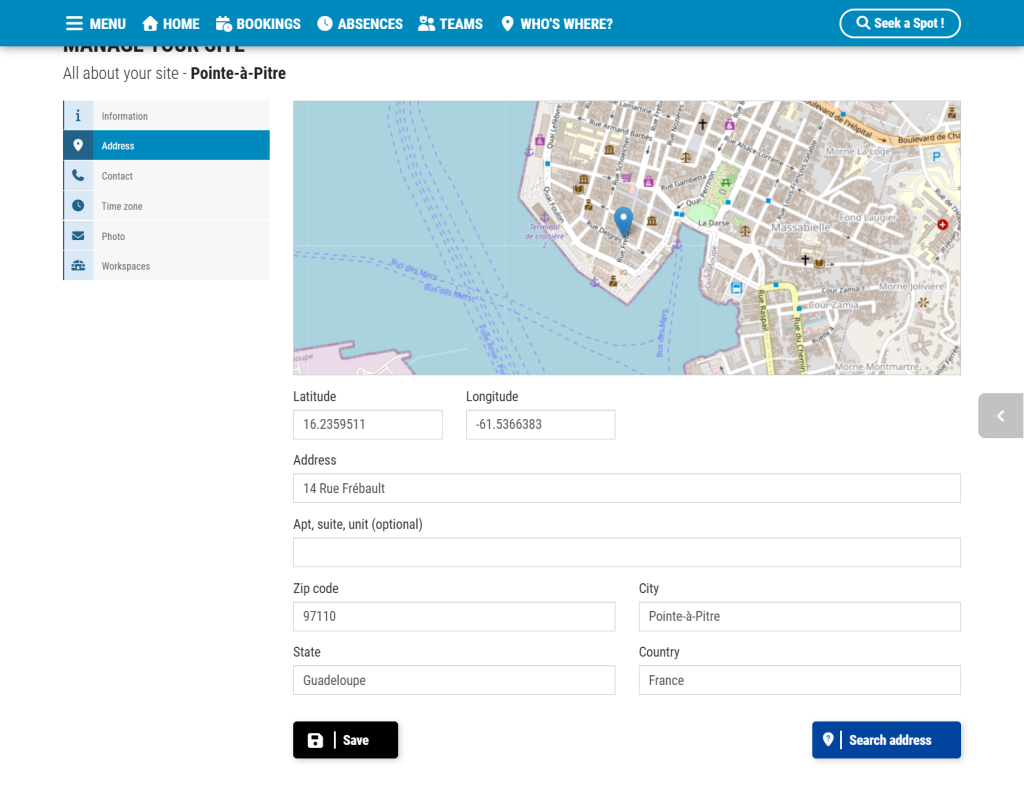Select the Workspaces tab
Viewport: 1024px width, 785px height.
[167, 265]
